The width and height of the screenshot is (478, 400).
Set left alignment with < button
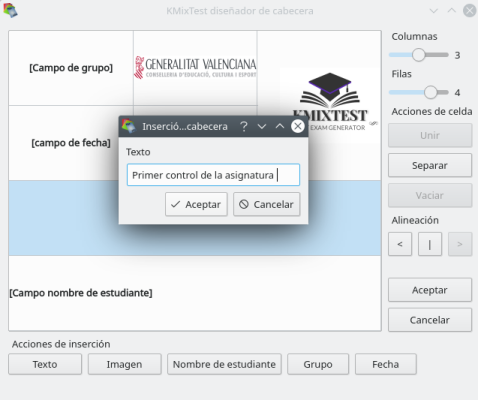(x=400, y=244)
